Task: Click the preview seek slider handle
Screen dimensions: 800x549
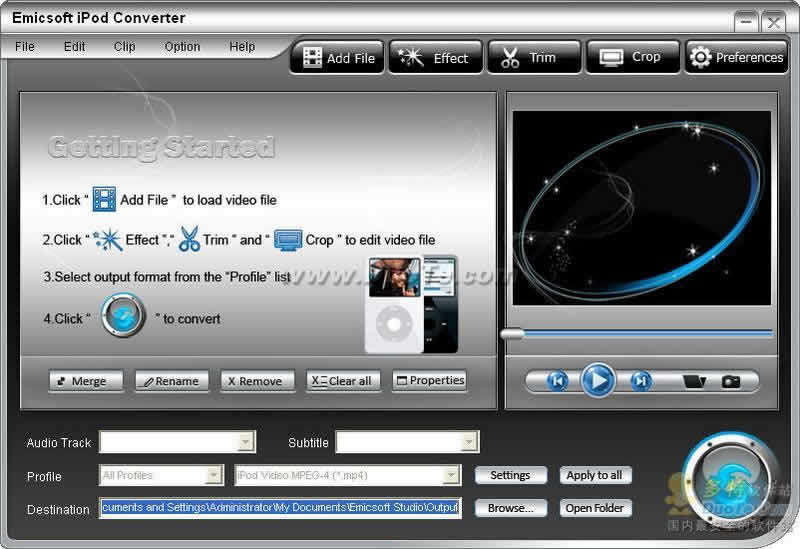Action: (x=512, y=334)
